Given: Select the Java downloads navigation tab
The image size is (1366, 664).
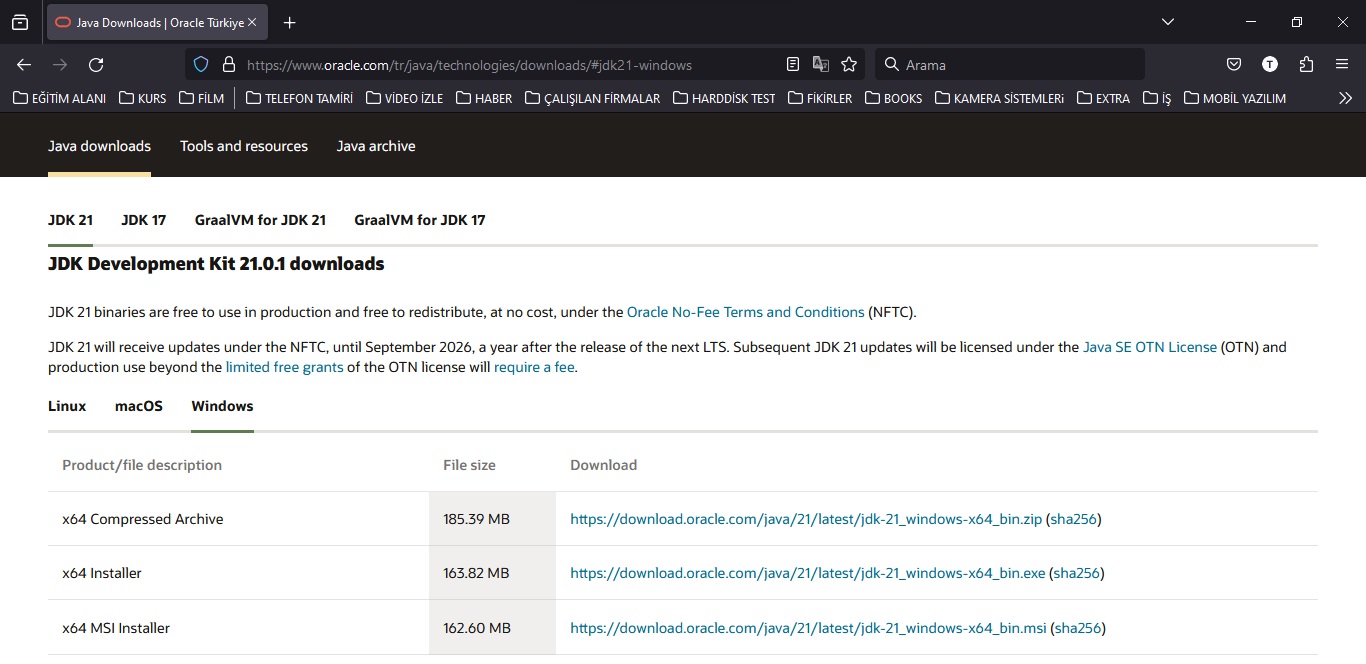Looking at the screenshot, I should click(x=99, y=146).
